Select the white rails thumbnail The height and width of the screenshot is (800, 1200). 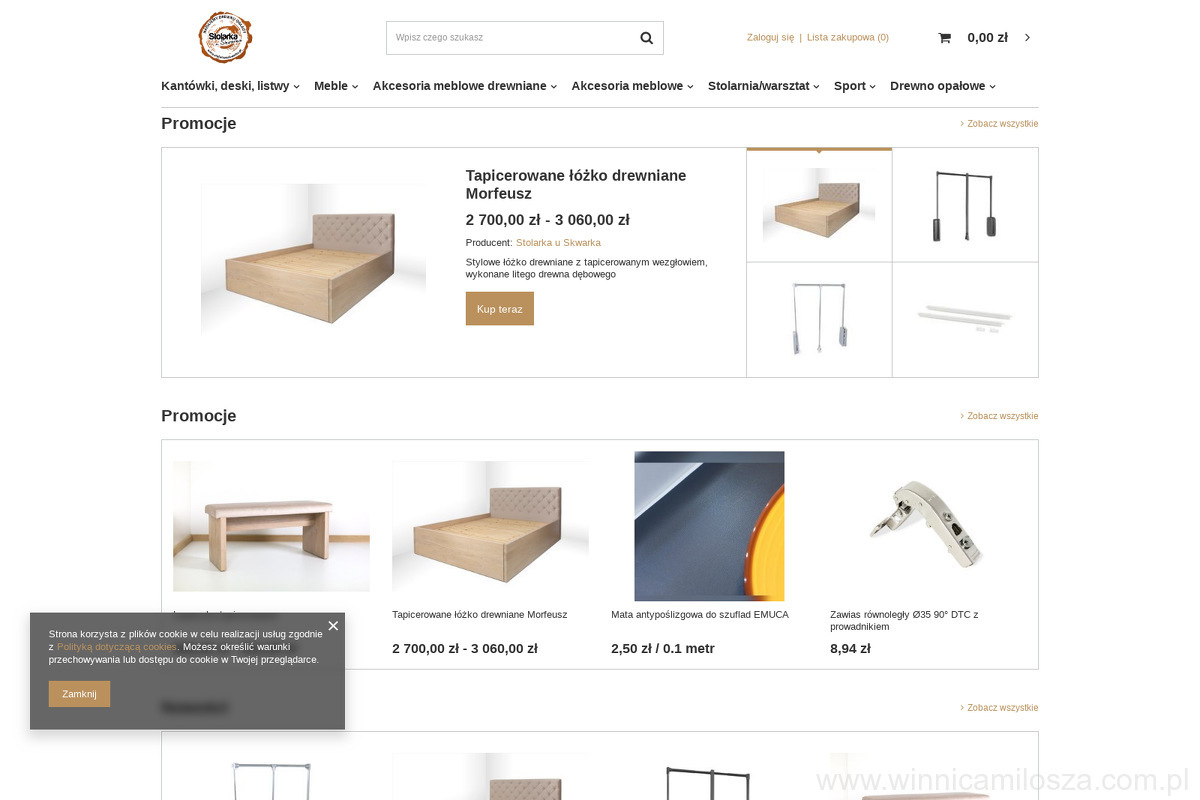point(965,320)
